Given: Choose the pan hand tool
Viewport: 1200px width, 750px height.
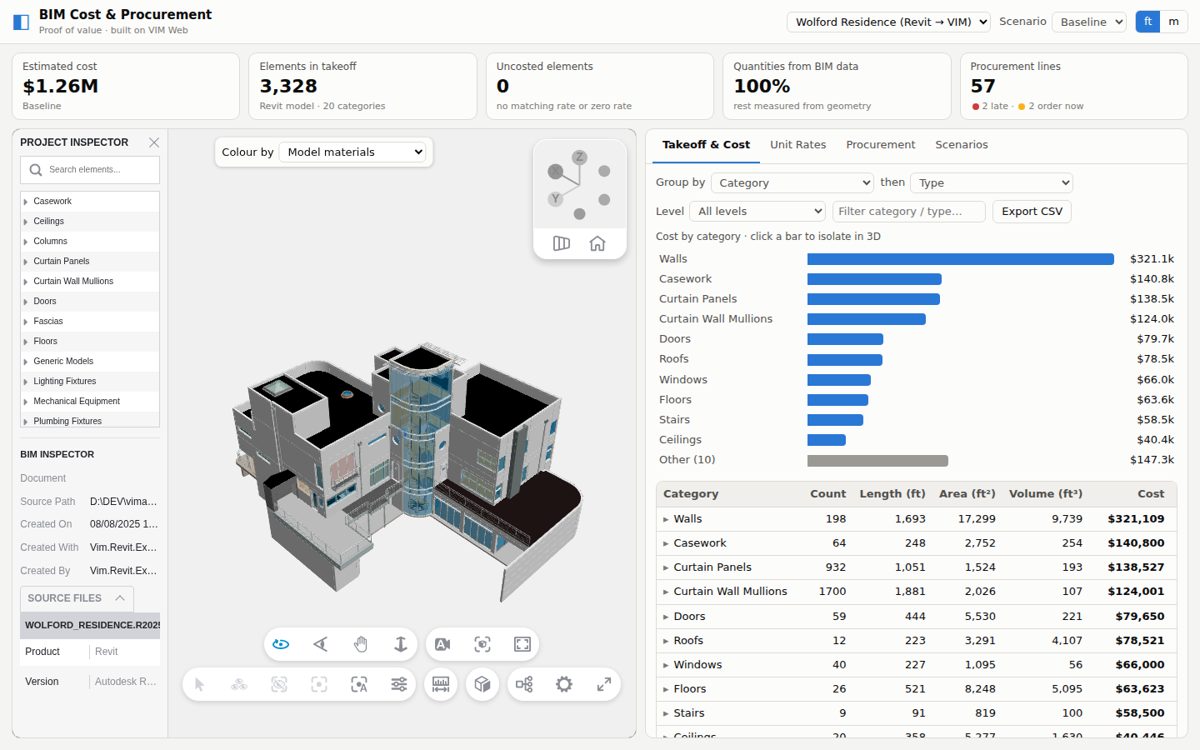Looking at the screenshot, I should [361, 644].
